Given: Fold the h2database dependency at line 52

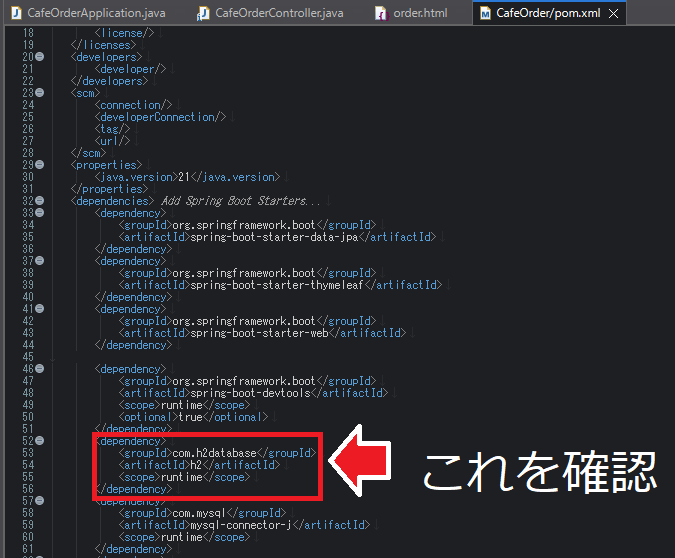Looking at the screenshot, I should click(40, 441).
